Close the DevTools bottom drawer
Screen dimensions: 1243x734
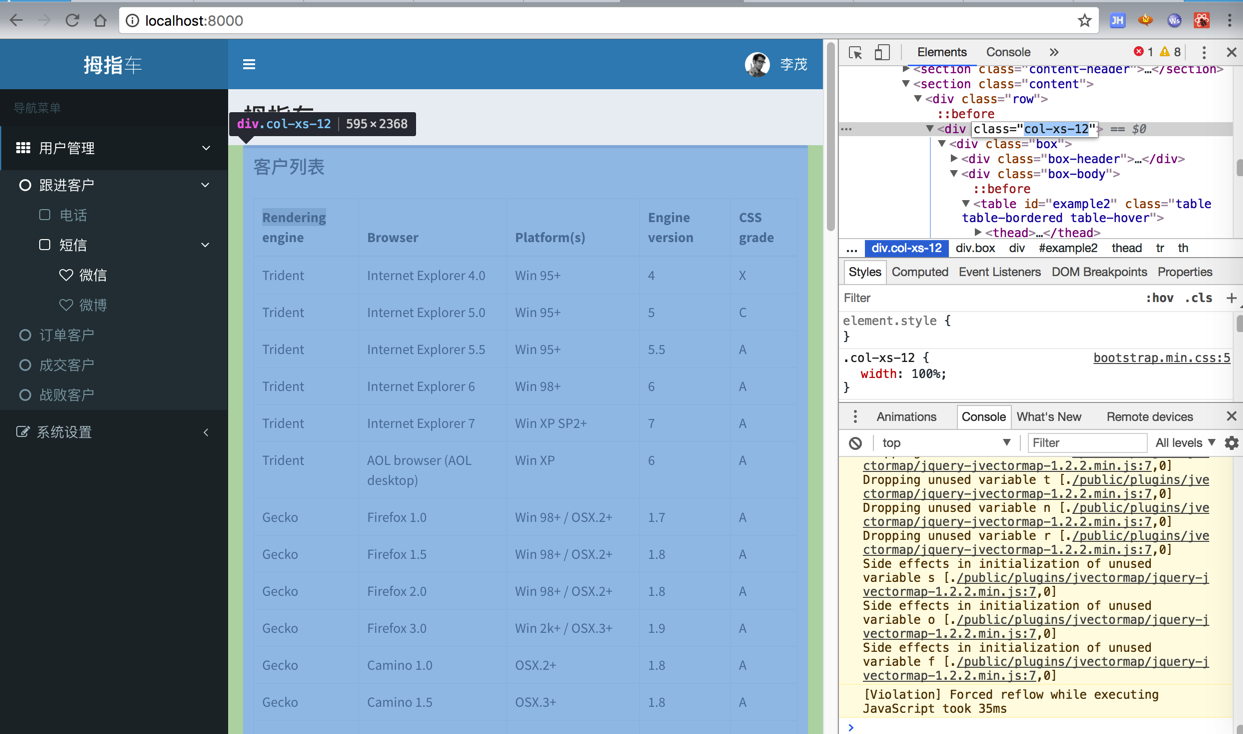pos(1231,417)
